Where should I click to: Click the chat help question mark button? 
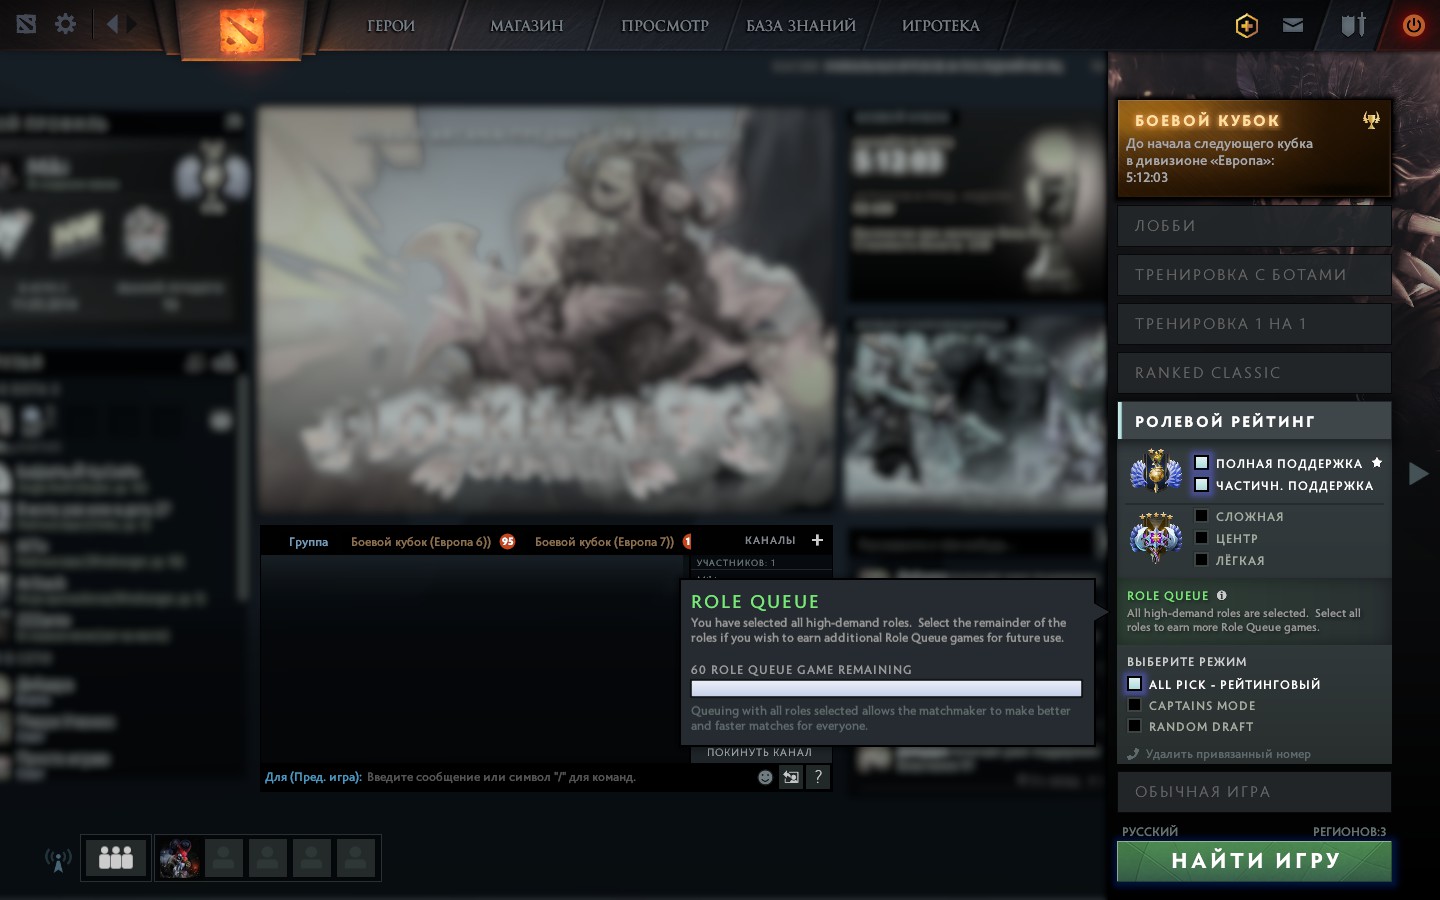818,777
